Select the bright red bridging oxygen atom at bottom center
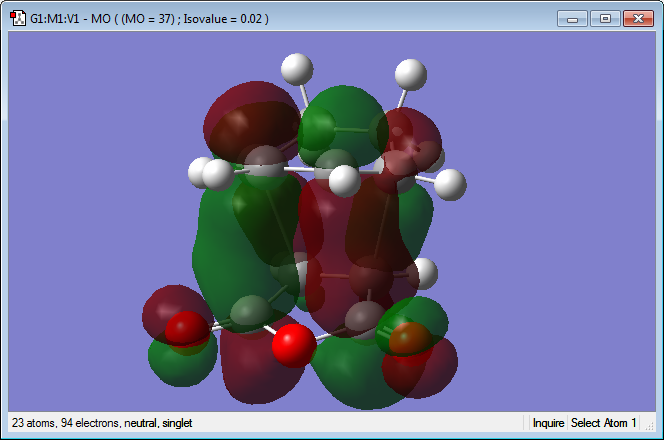This screenshot has width=664, height=440. (294, 345)
